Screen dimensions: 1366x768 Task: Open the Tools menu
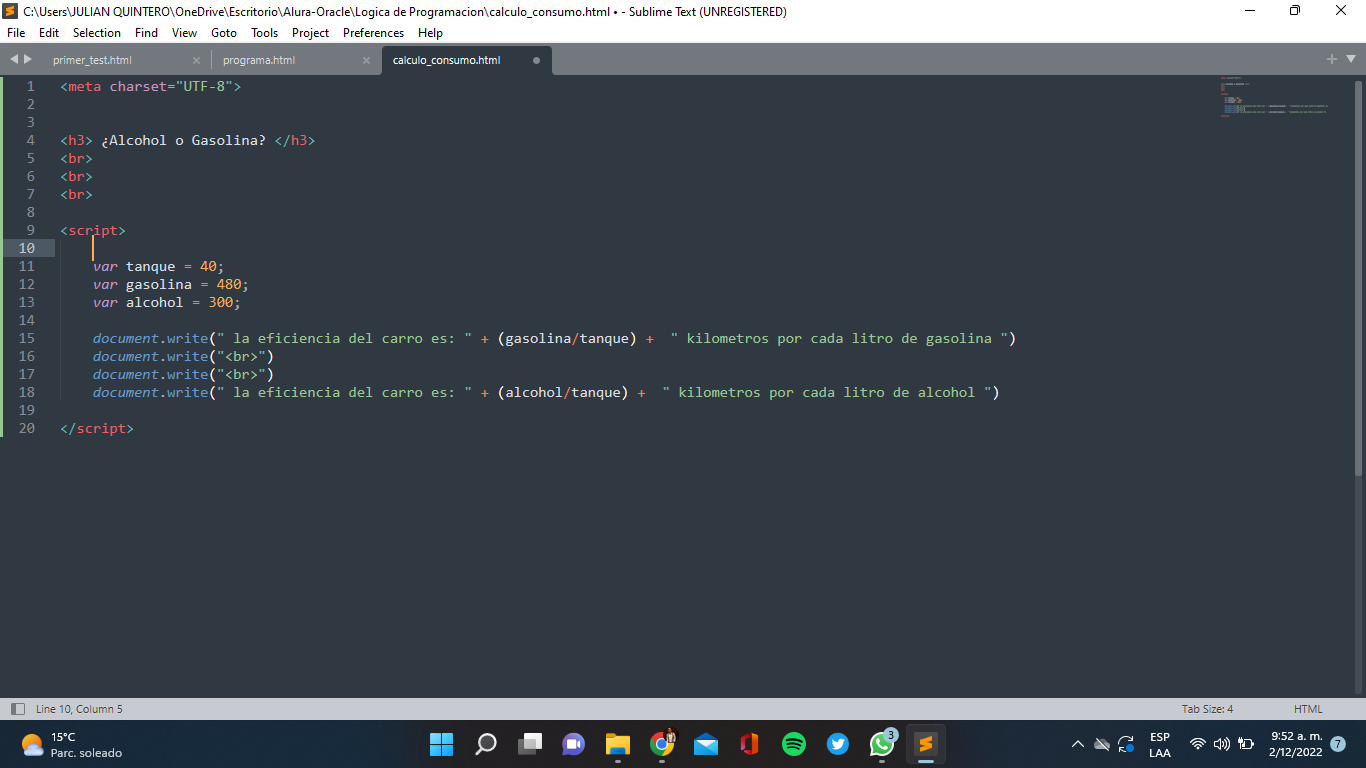(x=265, y=33)
